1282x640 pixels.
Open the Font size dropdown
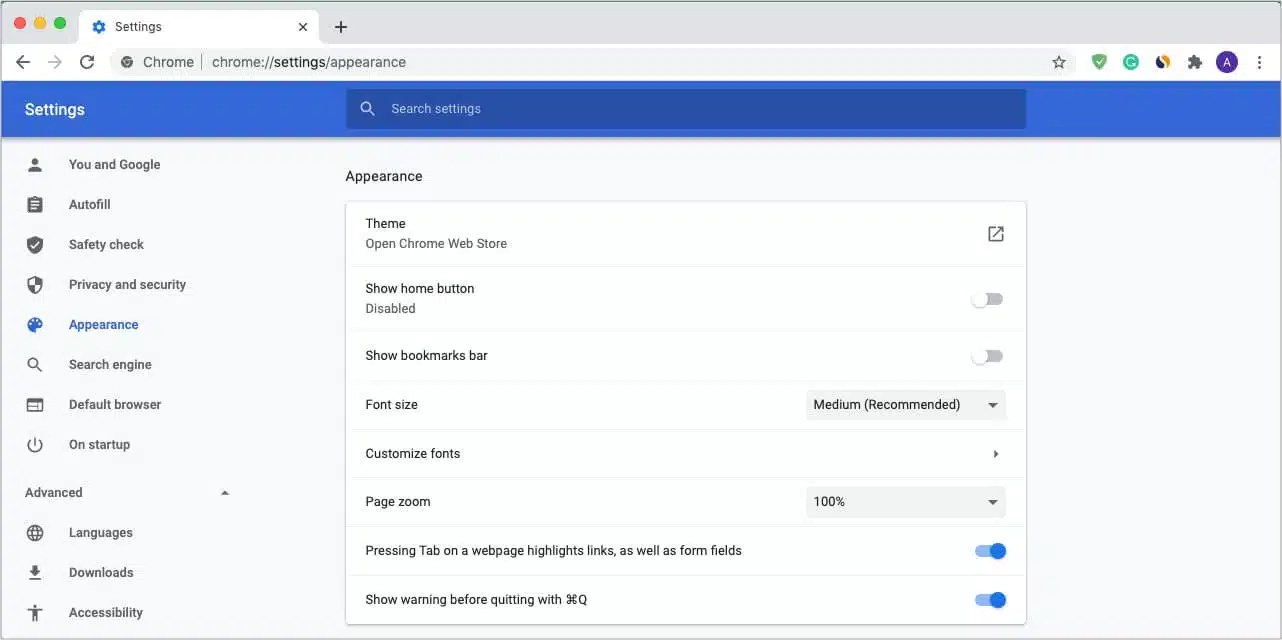click(x=905, y=405)
